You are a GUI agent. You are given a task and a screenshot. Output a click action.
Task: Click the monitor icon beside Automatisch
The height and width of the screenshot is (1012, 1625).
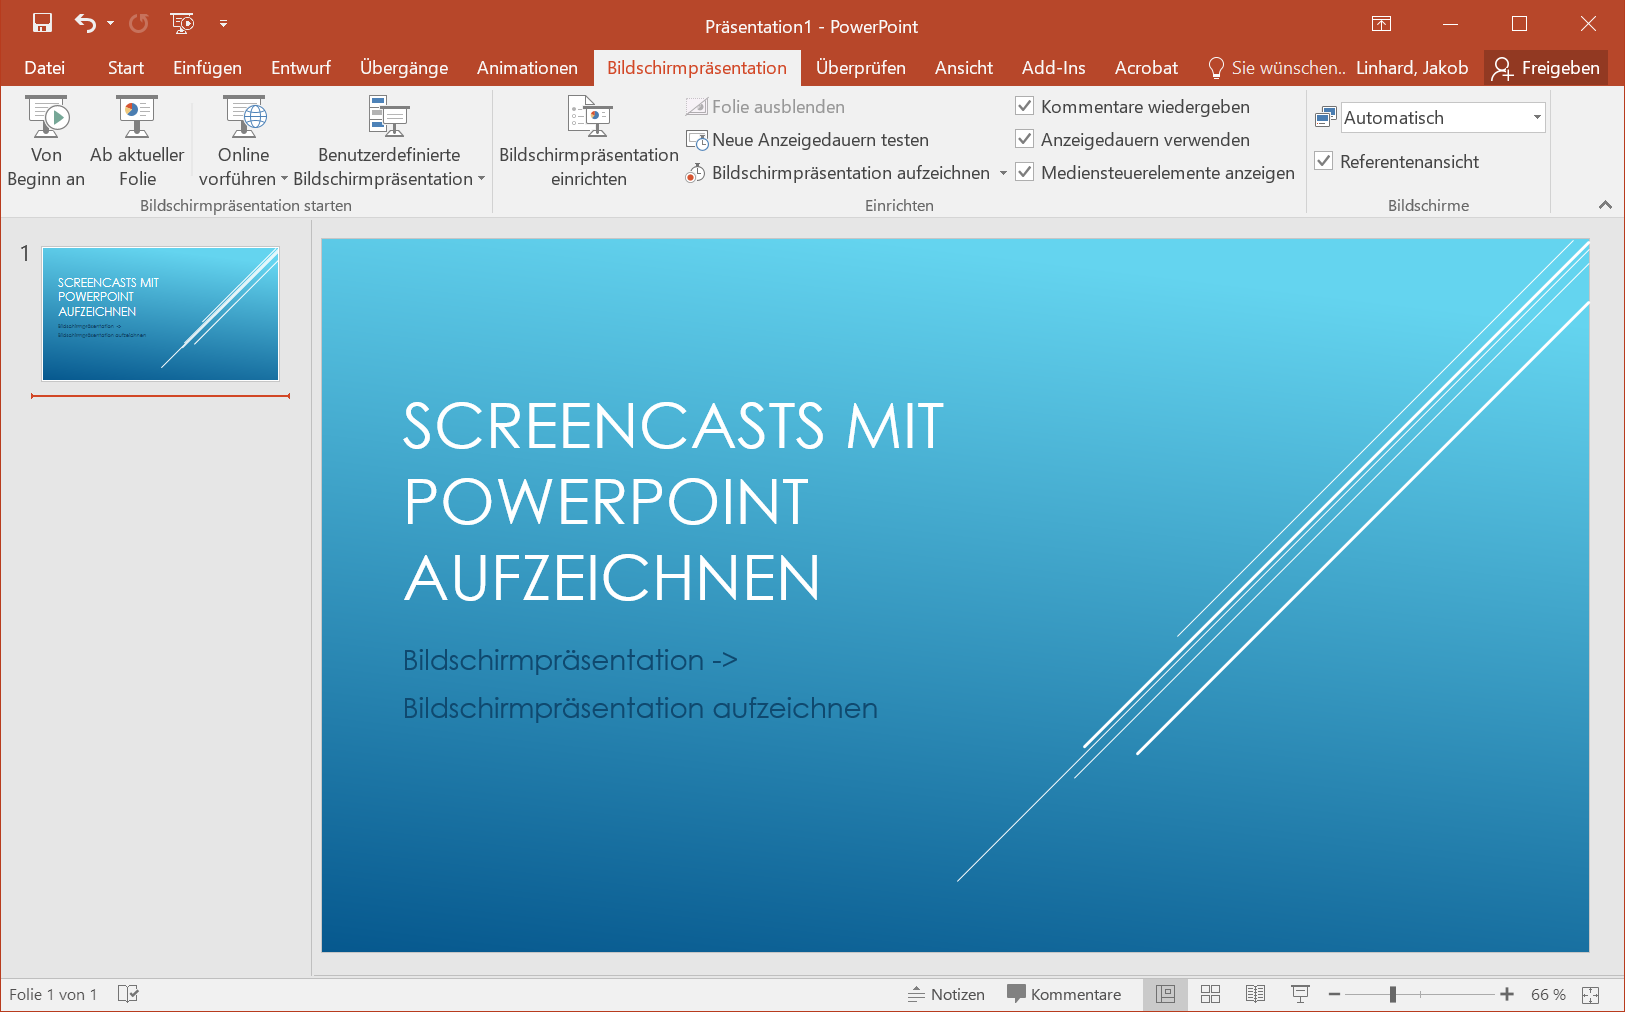click(1325, 118)
